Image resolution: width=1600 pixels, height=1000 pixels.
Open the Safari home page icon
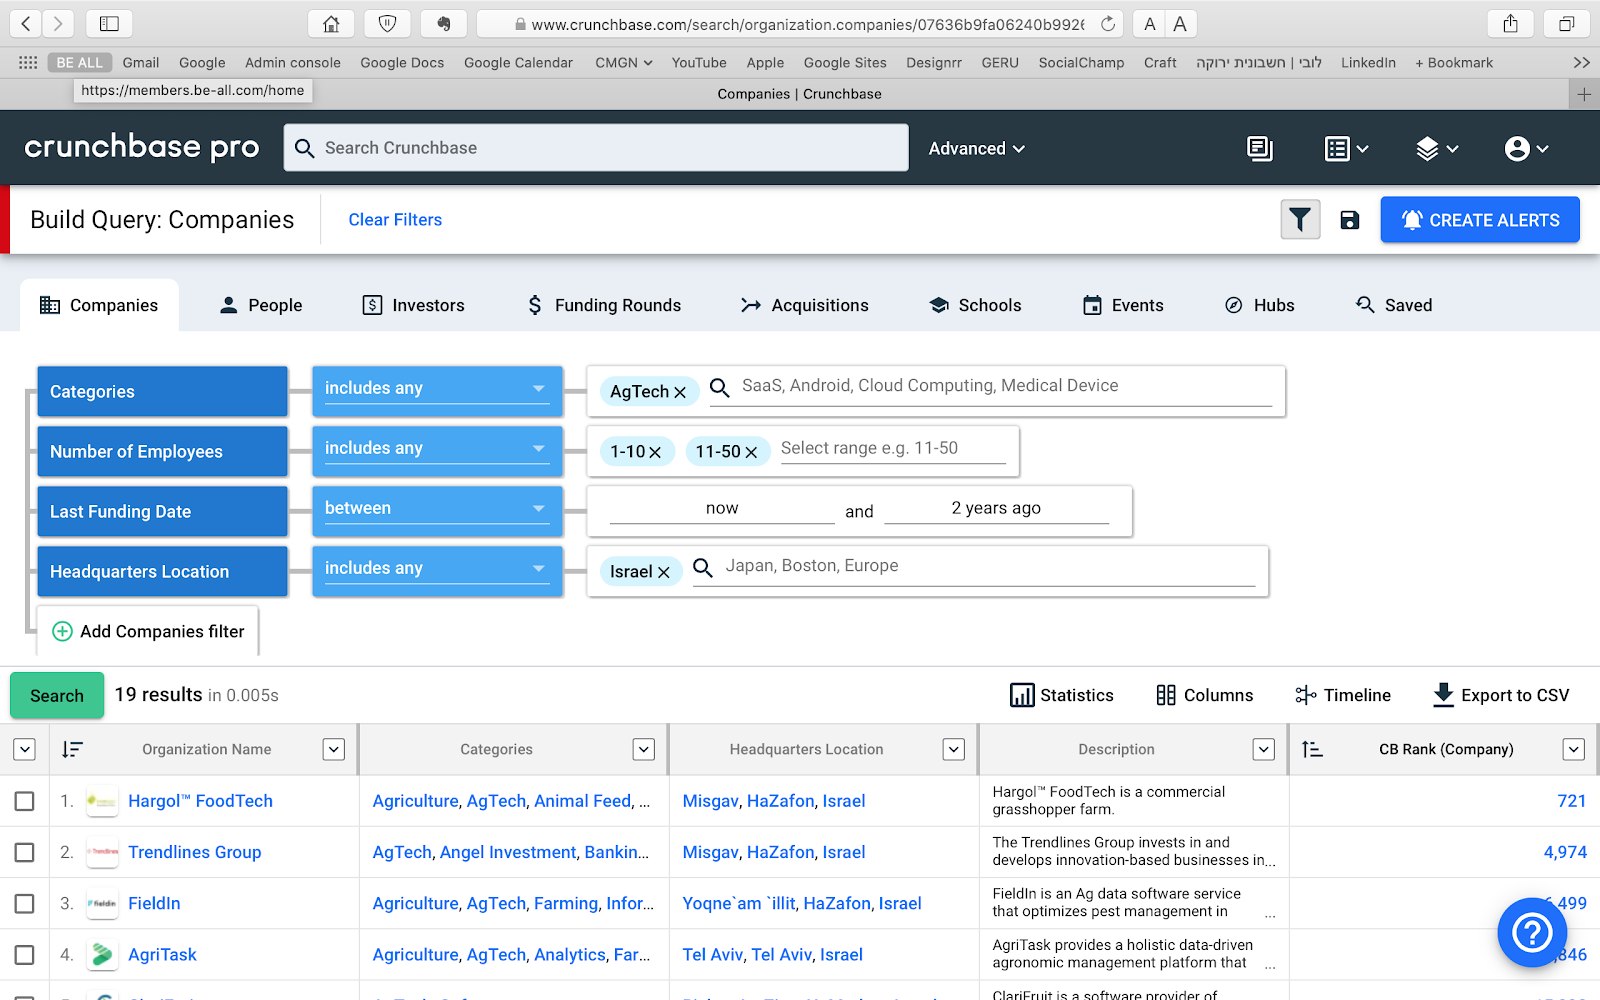coord(331,23)
